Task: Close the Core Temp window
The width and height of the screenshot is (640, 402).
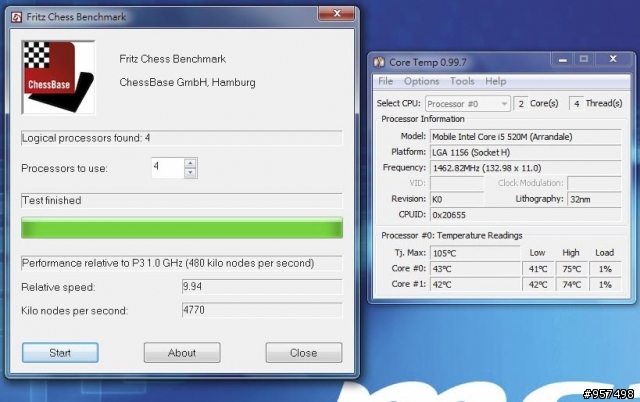Action: [x=613, y=60]
